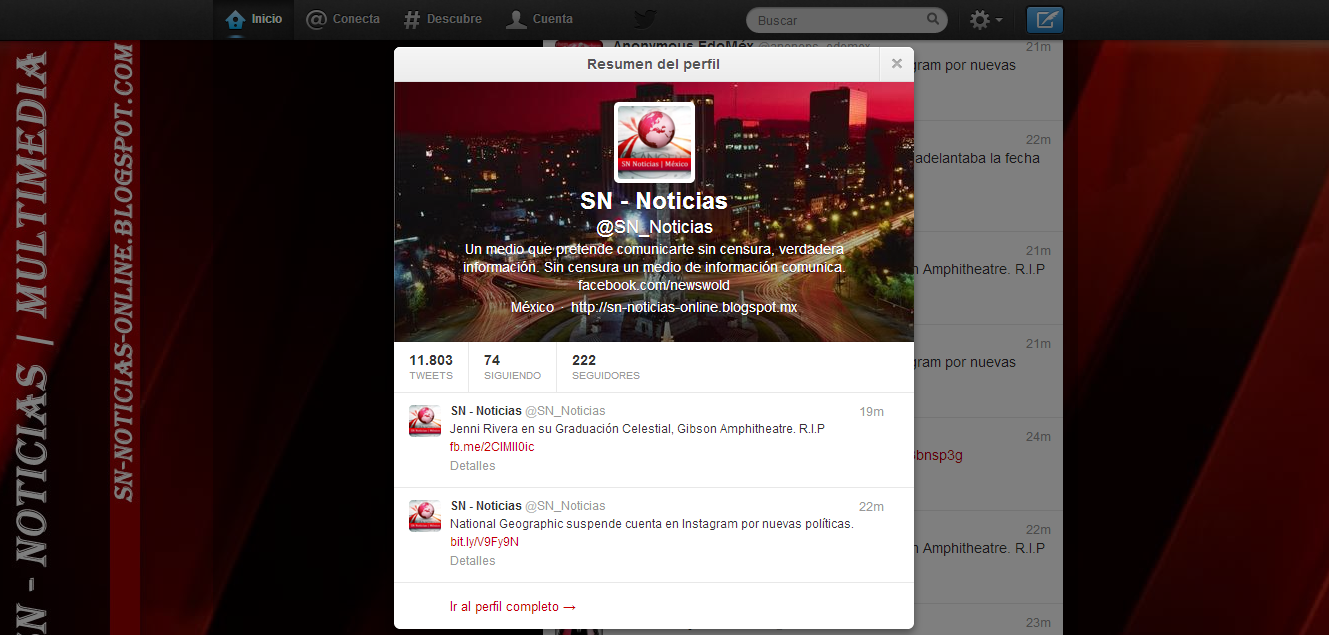
Task: Open the bit.ly/V9Fy9N link
Action: (x=484, y=542)
